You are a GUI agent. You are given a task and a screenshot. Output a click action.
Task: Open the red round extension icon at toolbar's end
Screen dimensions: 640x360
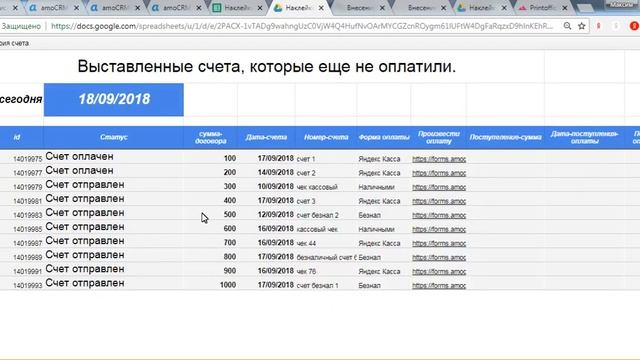point(634,26)
